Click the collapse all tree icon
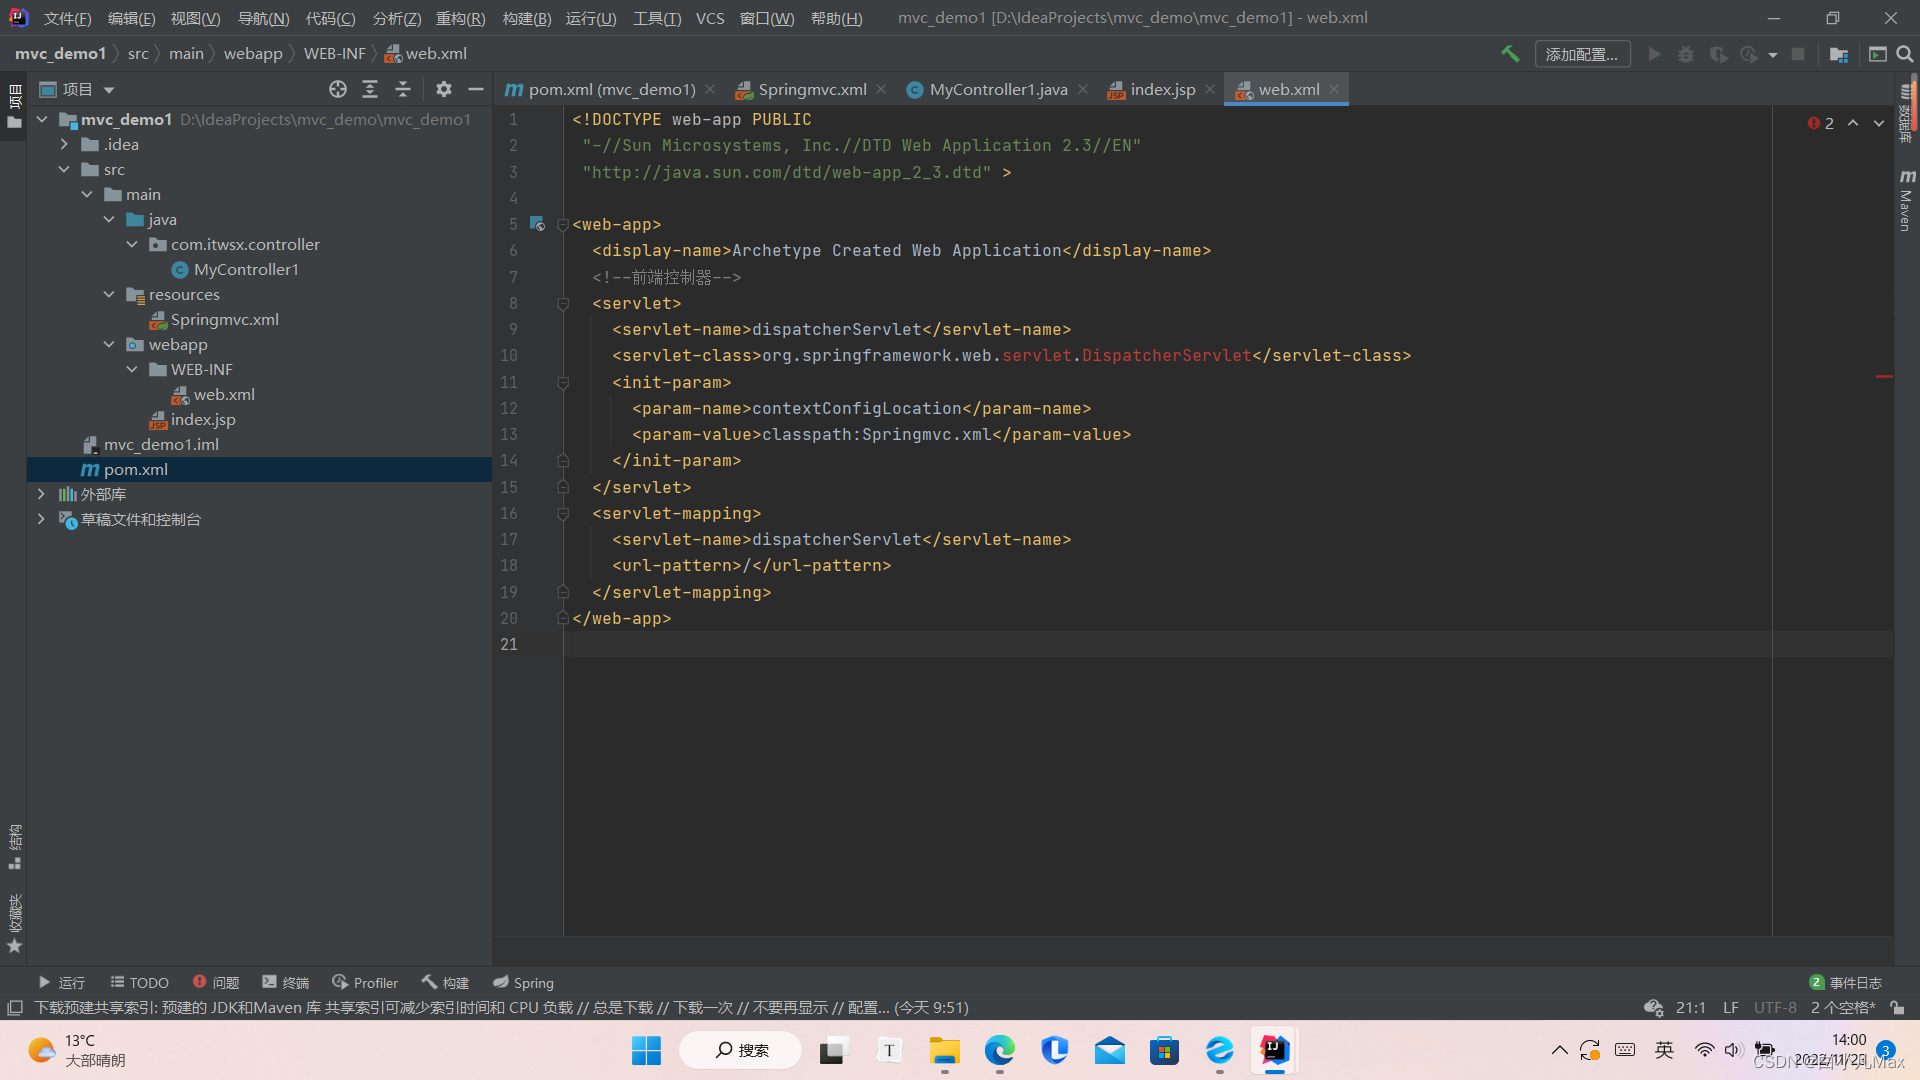Image resolution: width=1920 pixels, height=1080 pixels. [x=403, y=89]
